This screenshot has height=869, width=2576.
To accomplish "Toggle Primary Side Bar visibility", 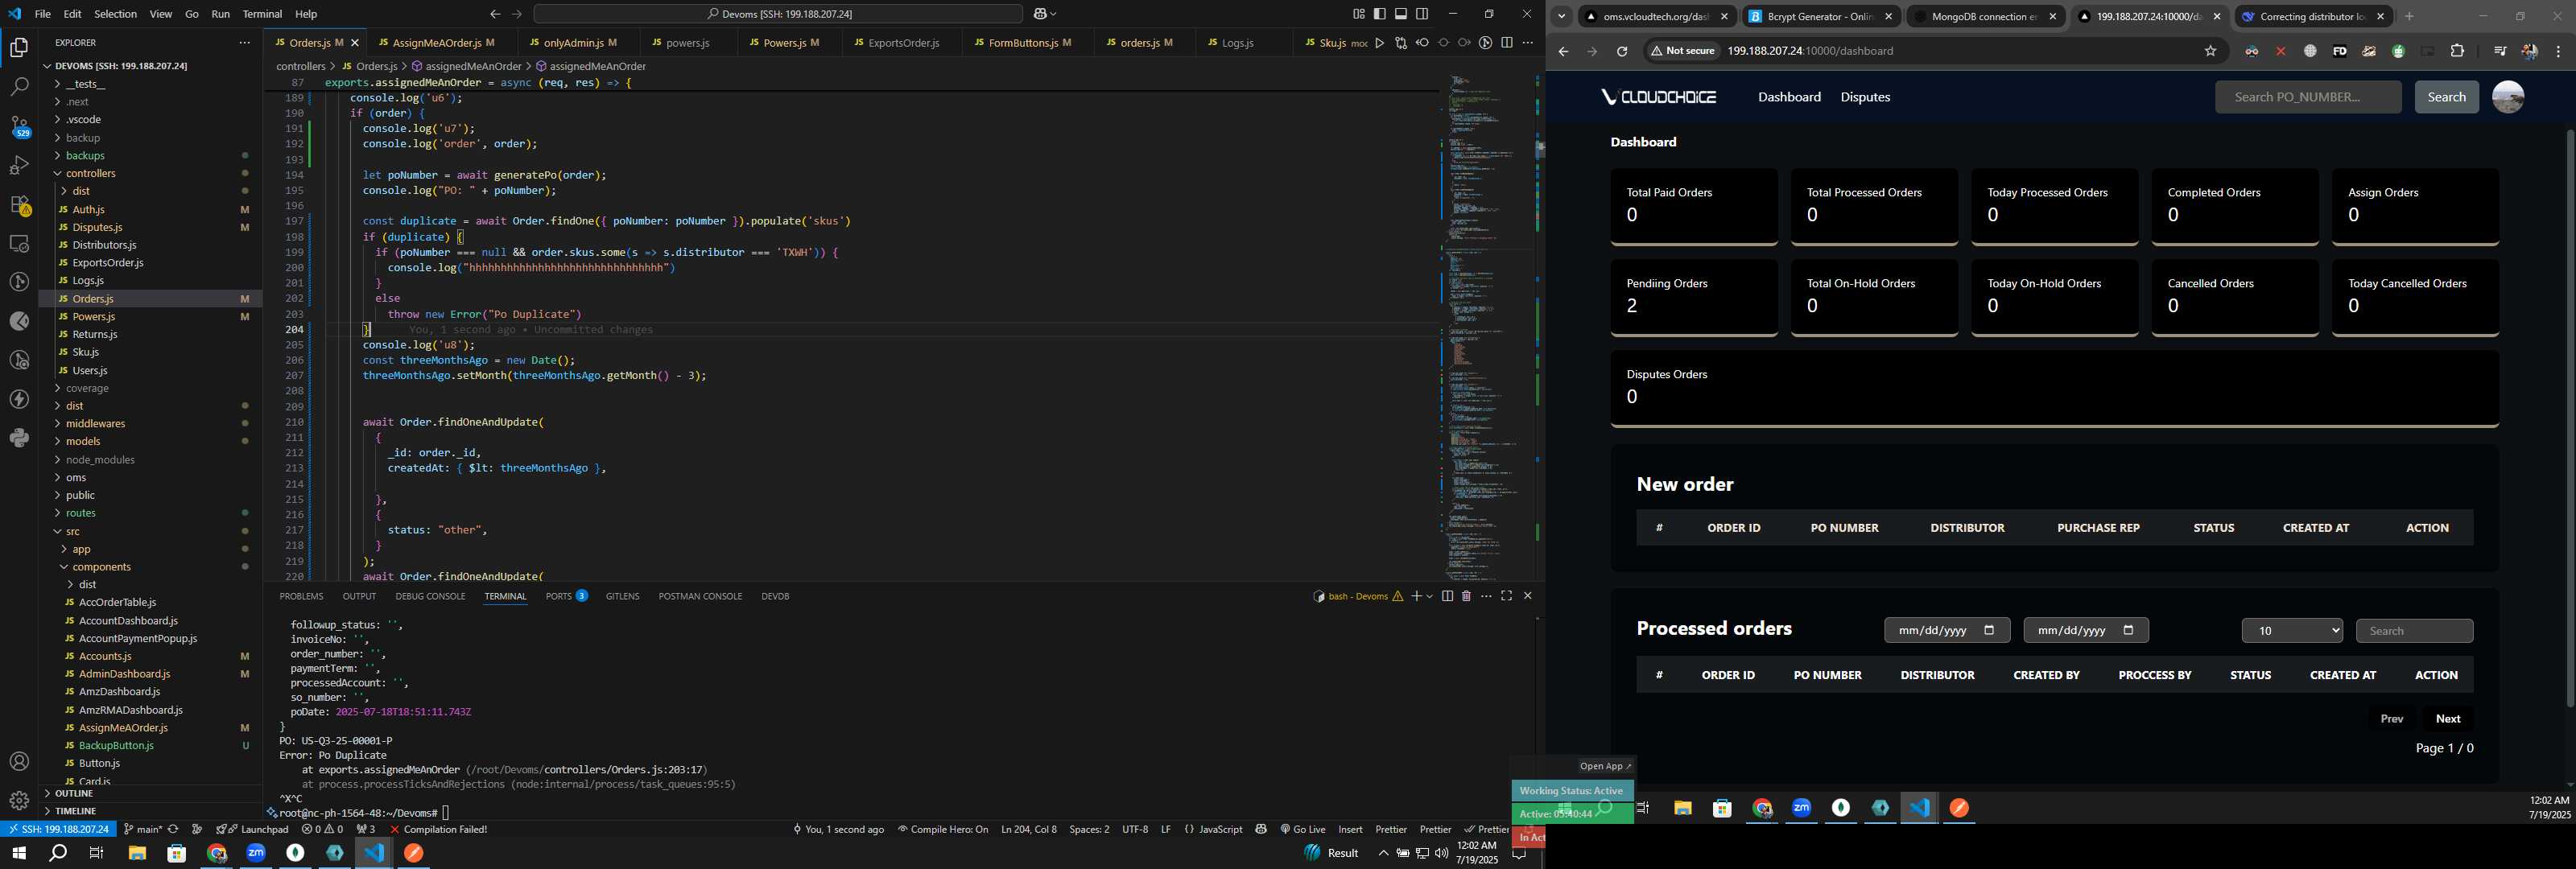I will click(1379, 14).
